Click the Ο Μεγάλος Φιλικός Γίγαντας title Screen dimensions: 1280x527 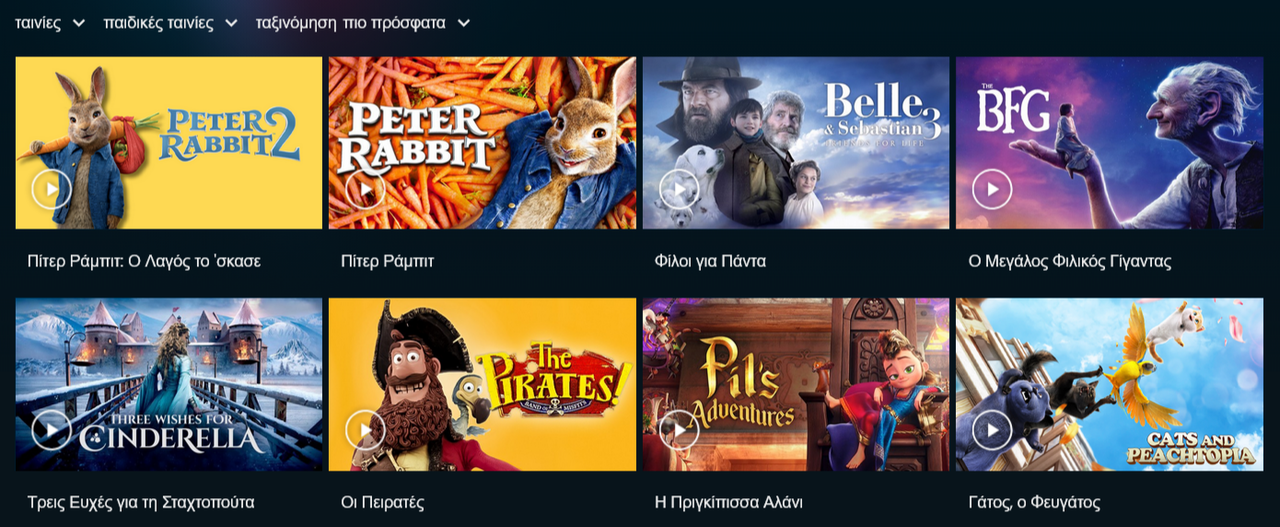coord(1070,261)
